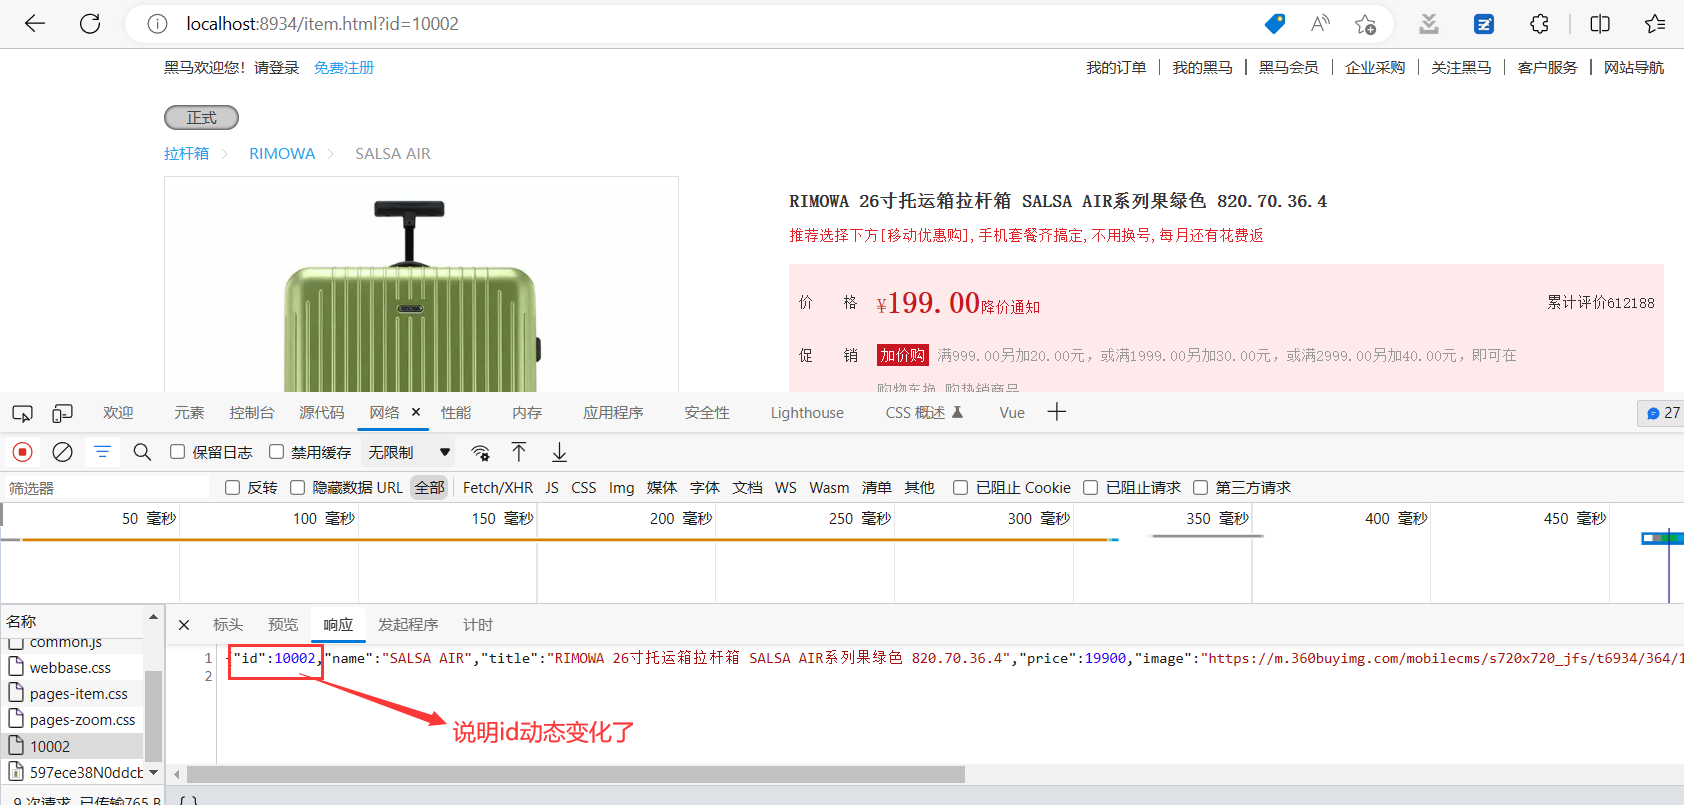Click the 正式 button
The height and width of the screenshot is (805, 1684).
(201, 118)
